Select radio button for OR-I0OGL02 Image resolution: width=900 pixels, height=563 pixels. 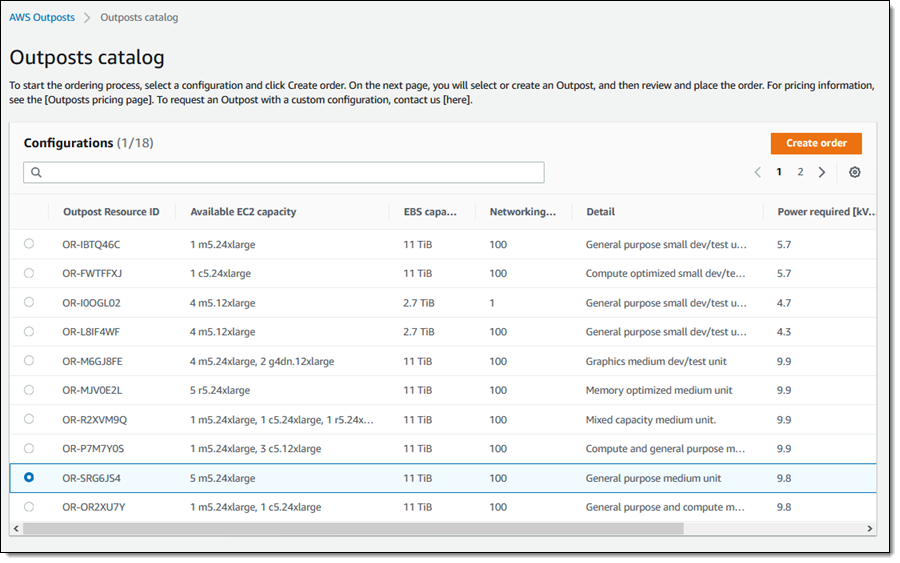(x=29, y=302)
